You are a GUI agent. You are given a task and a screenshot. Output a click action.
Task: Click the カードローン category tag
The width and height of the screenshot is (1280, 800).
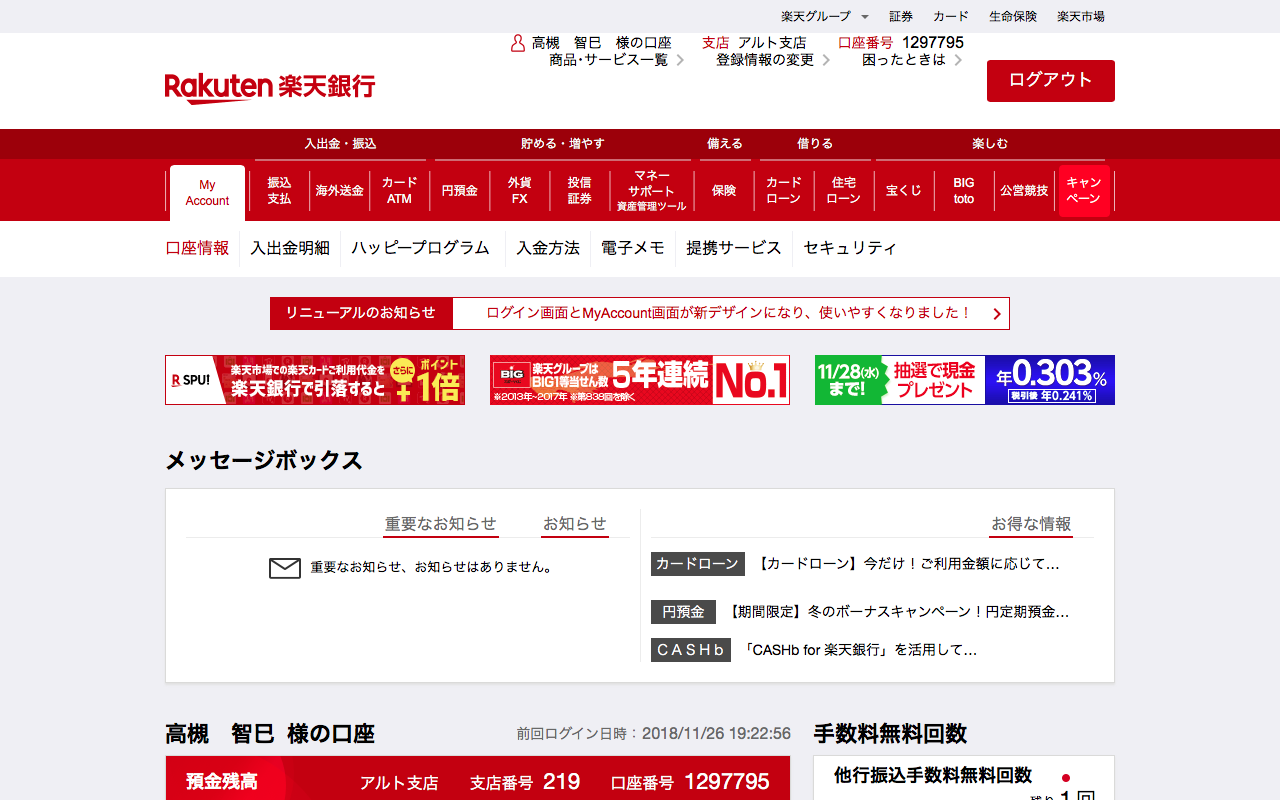[698, 564]
